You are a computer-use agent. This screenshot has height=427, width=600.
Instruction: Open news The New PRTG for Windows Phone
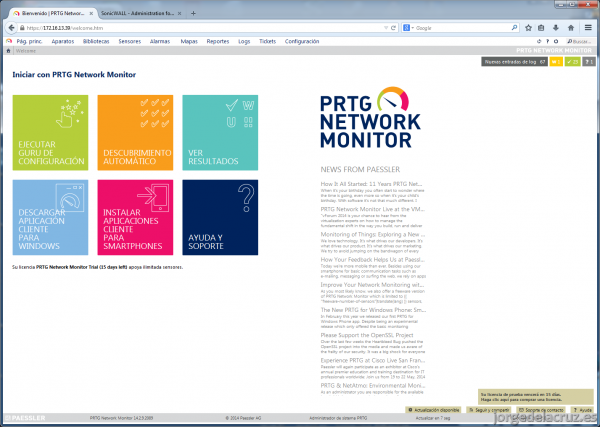(x=373, y=310)
